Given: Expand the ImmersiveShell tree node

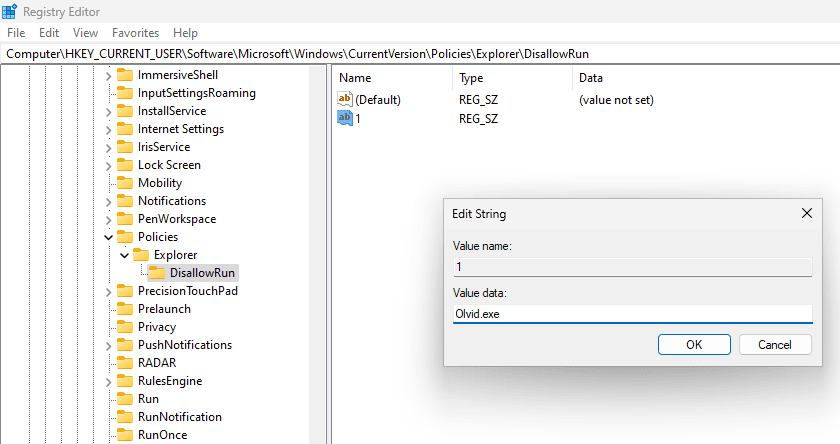Looking at the screenshot, I should pos(108,75).
